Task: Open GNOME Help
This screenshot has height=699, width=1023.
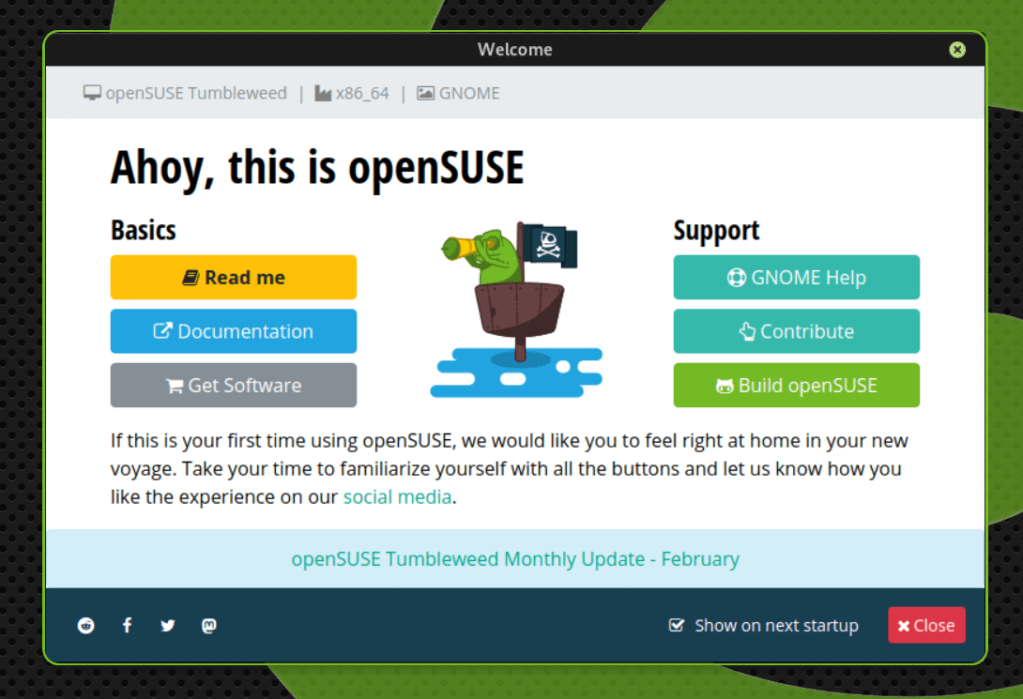Action: 796,278
